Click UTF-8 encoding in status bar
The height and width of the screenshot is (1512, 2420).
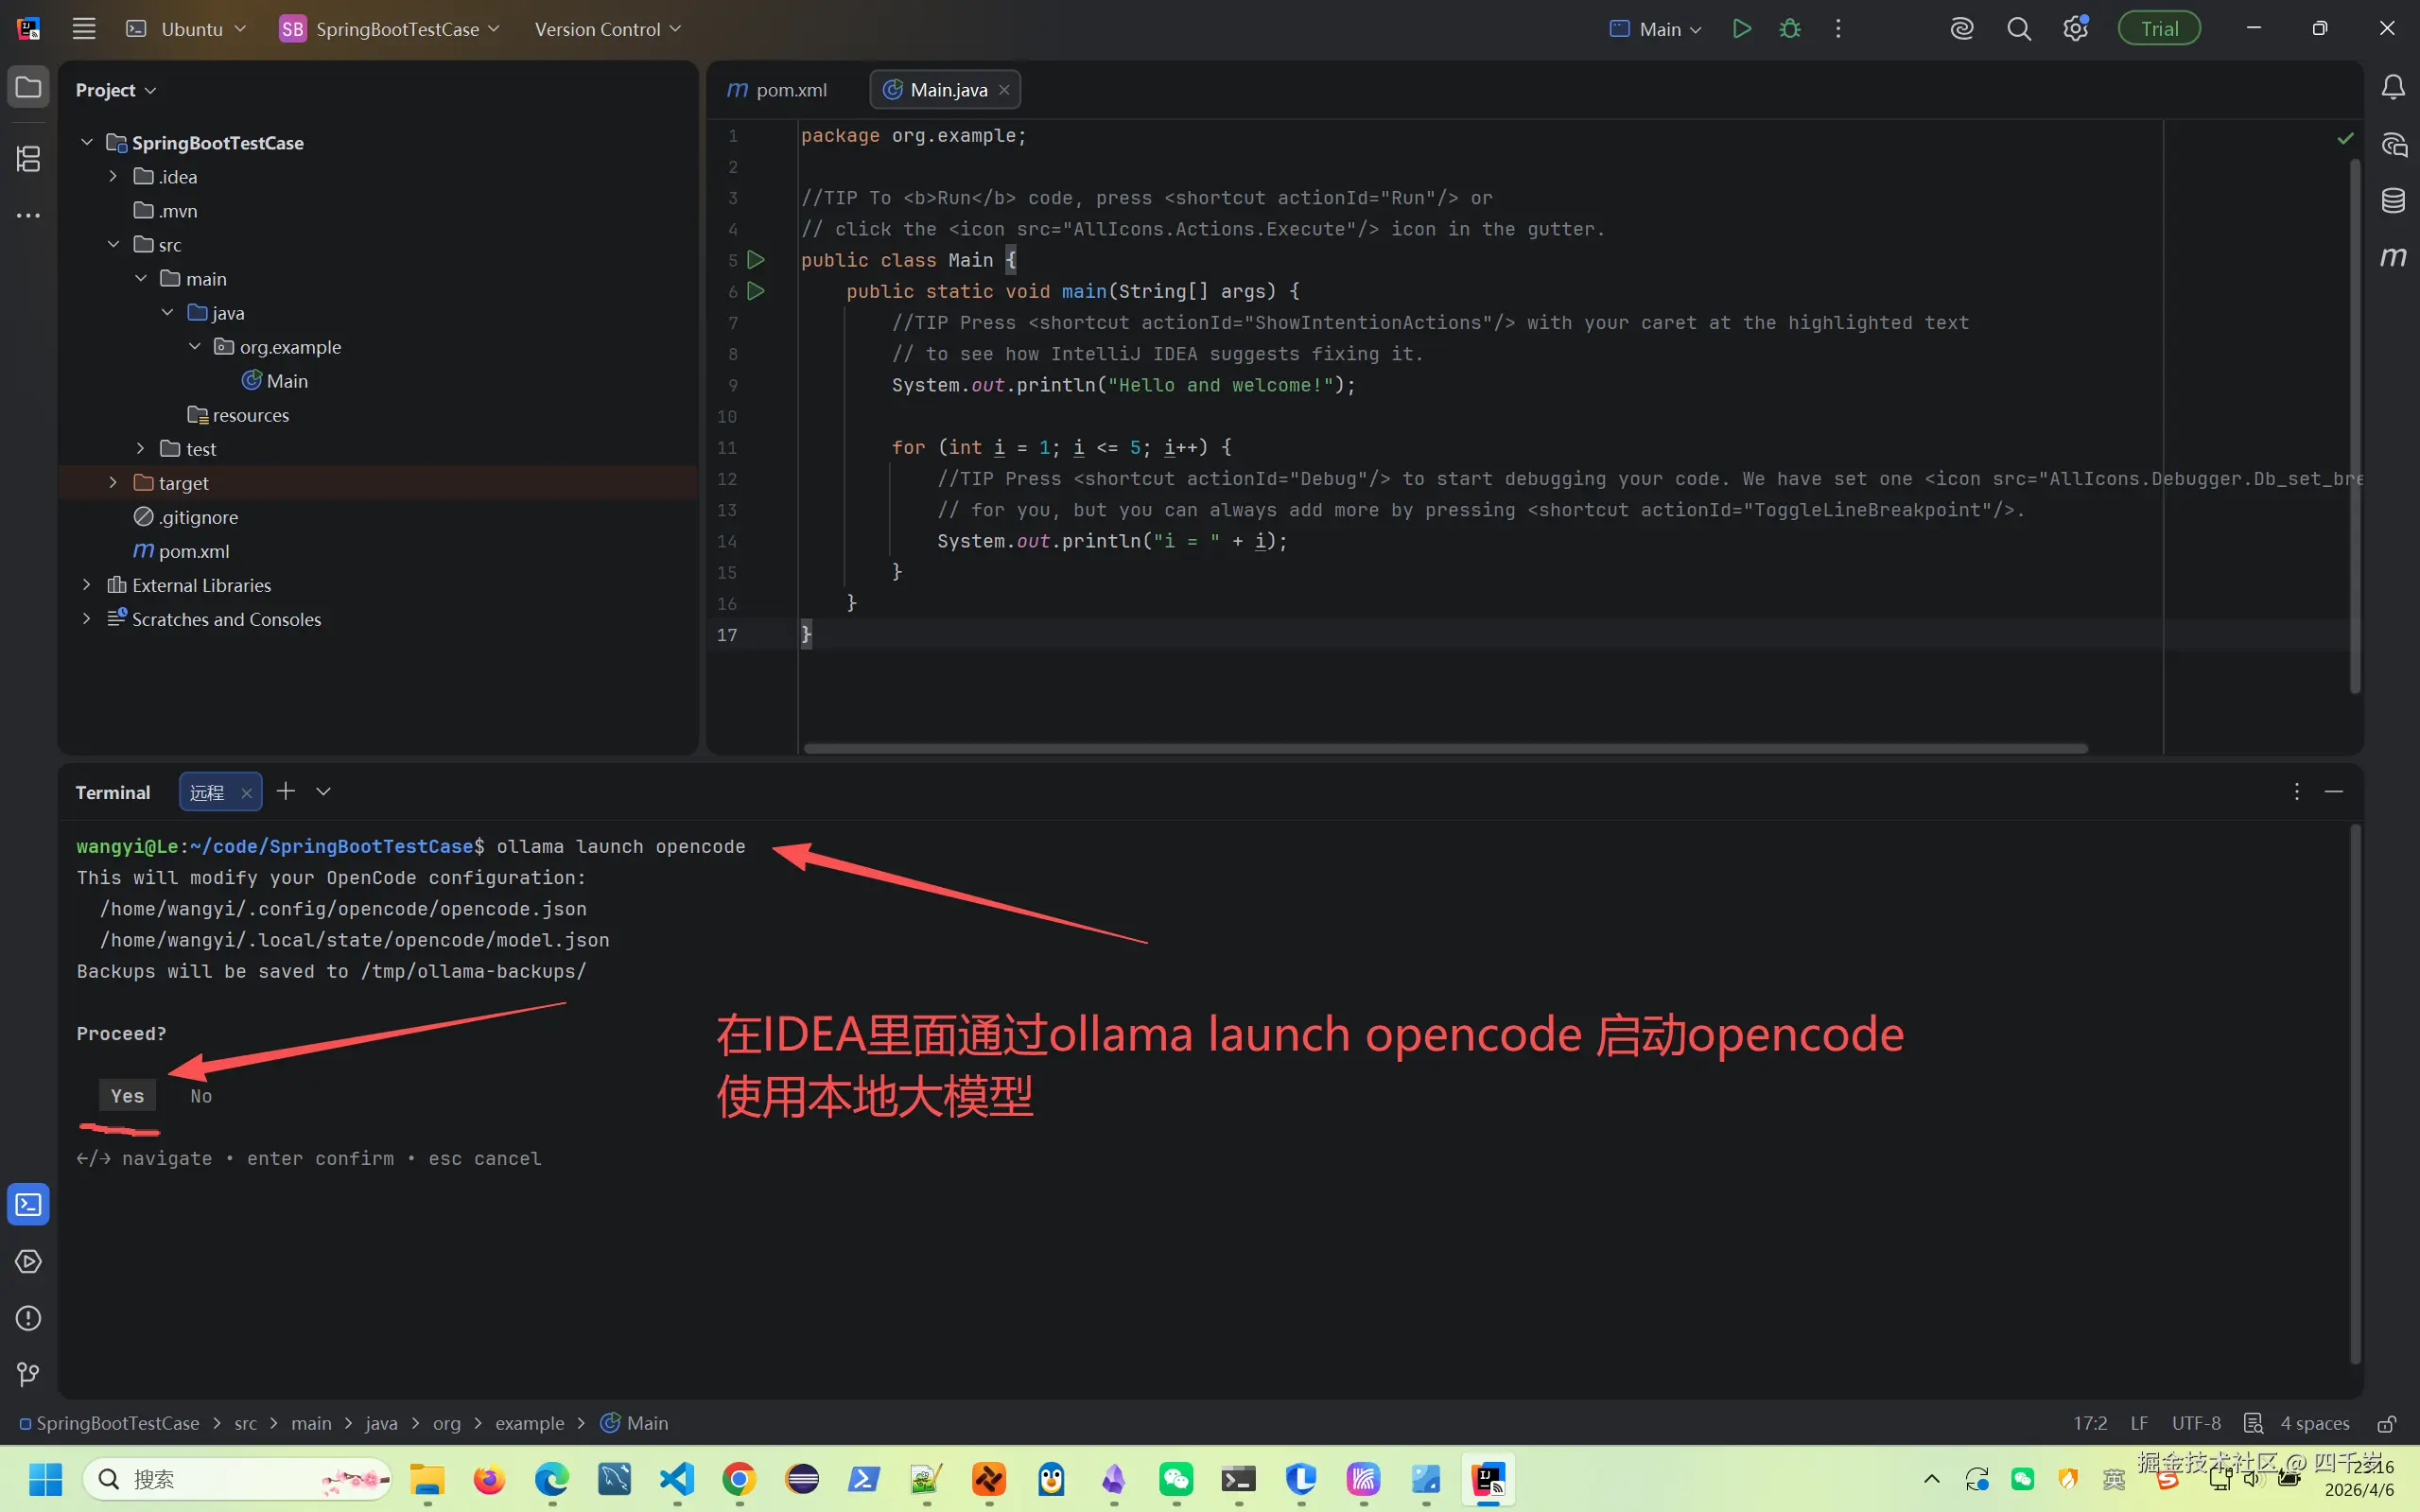coord(2196,1423)
